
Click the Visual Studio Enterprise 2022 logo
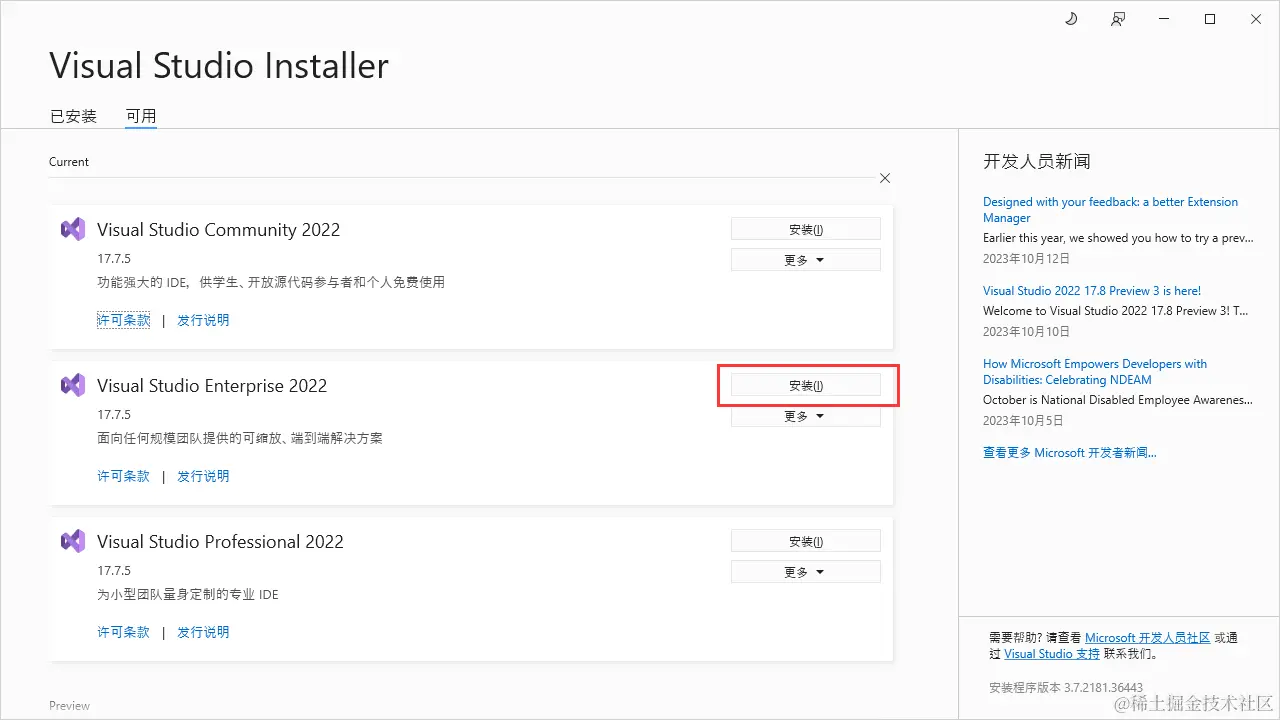coord(73,385)
